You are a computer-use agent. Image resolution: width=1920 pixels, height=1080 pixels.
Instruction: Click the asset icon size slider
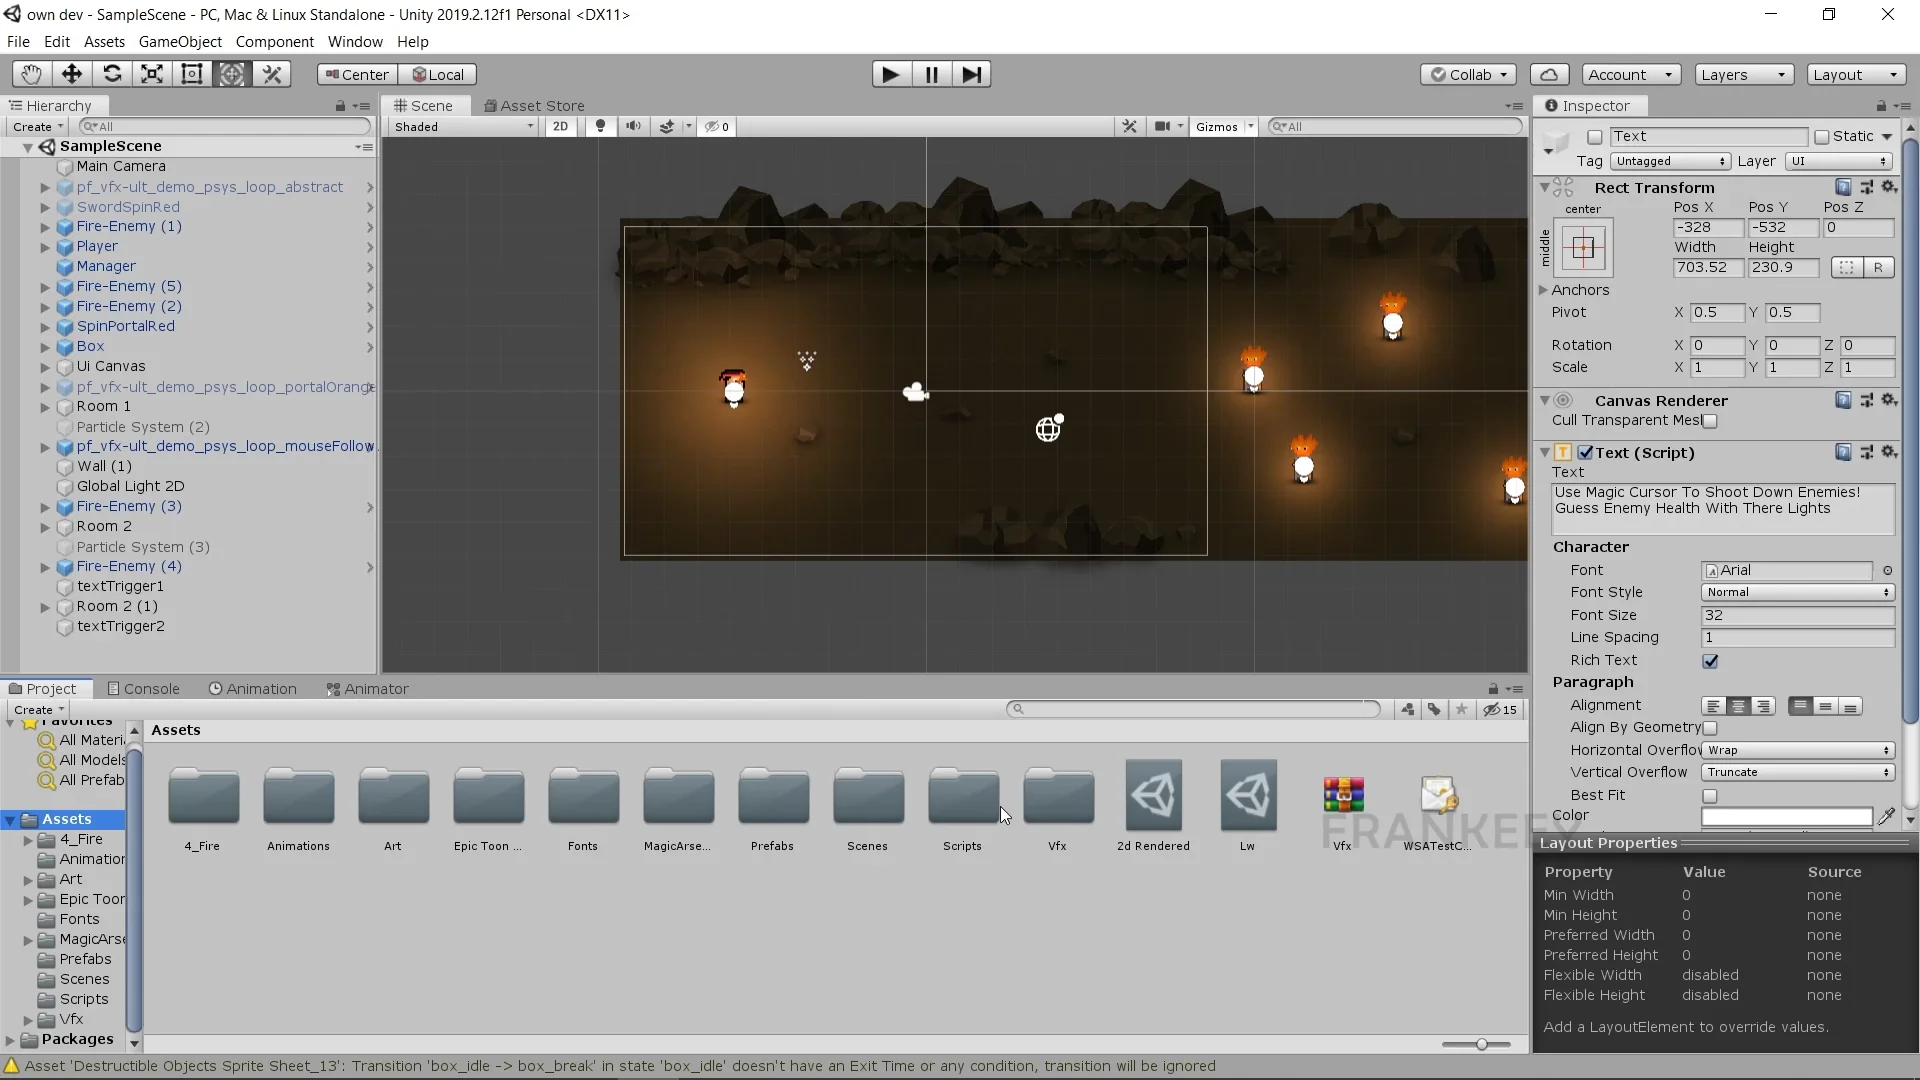[x=1480, y=1044]
